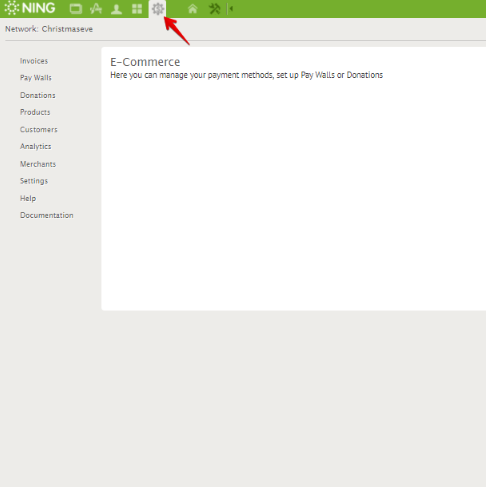486x487 pixels.
Task: Go to the home icon
Action: pos(192,9)
